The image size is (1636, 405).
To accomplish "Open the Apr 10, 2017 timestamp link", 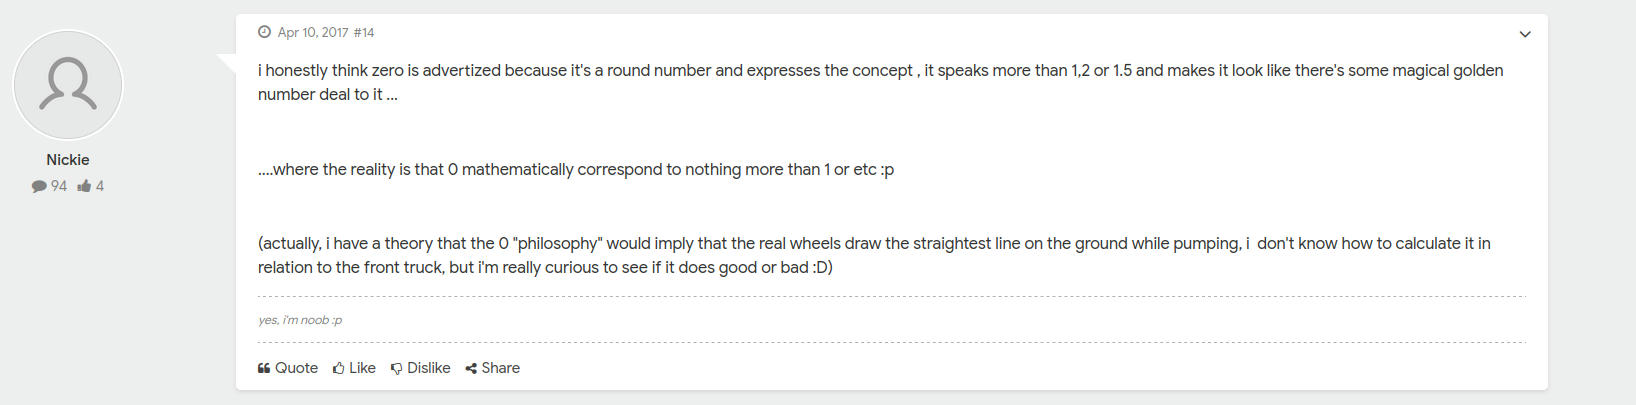I will [313, 32].
